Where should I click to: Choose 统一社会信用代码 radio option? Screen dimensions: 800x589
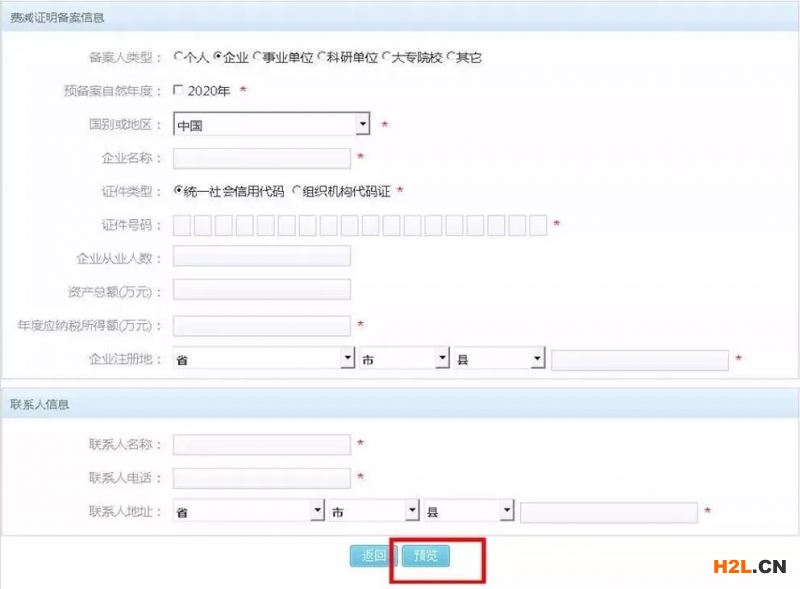point(179,191)
